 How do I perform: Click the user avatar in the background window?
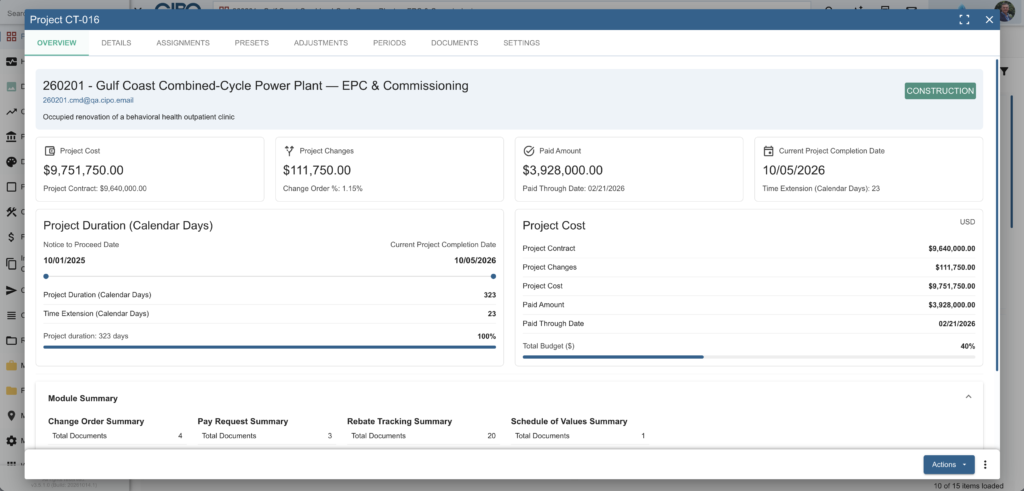coord(1005,10)
